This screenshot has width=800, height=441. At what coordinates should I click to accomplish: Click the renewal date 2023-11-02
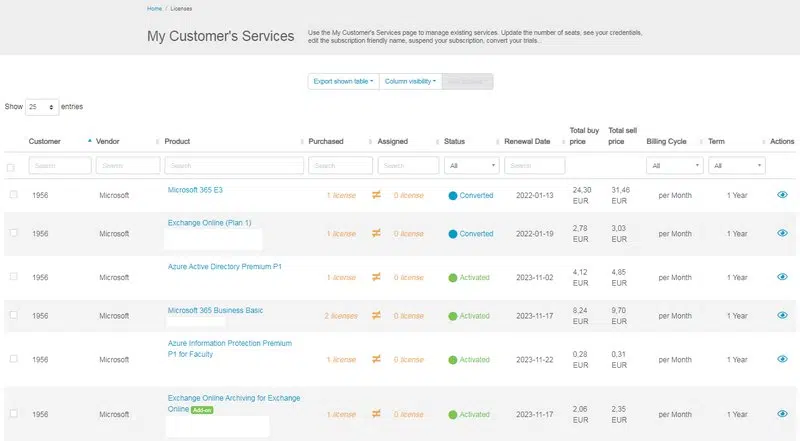click(535, 278)
